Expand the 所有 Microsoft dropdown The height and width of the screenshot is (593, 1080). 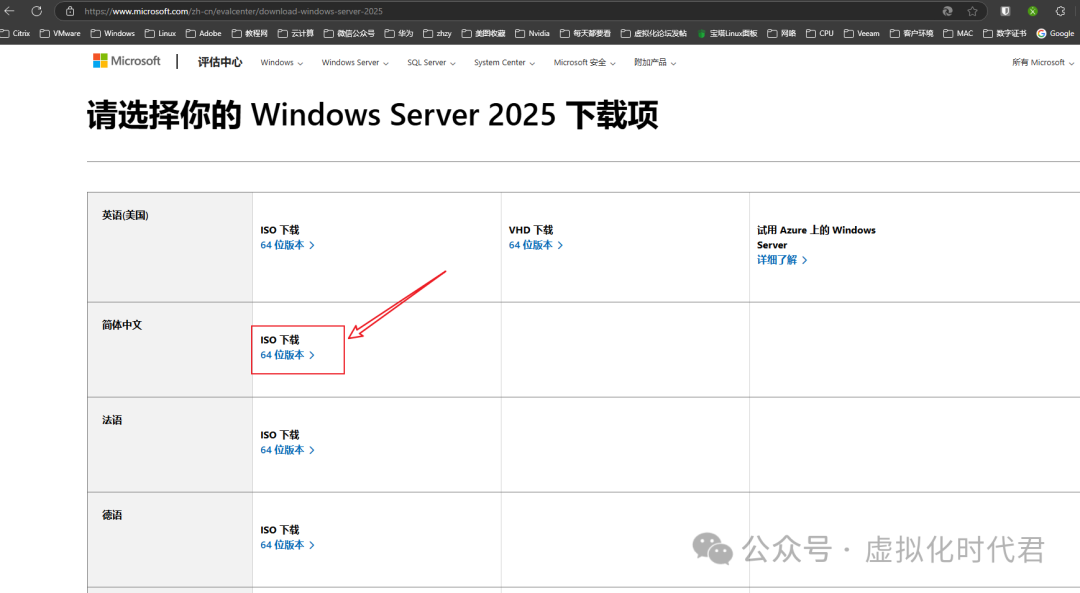[x=1043, y=63]
